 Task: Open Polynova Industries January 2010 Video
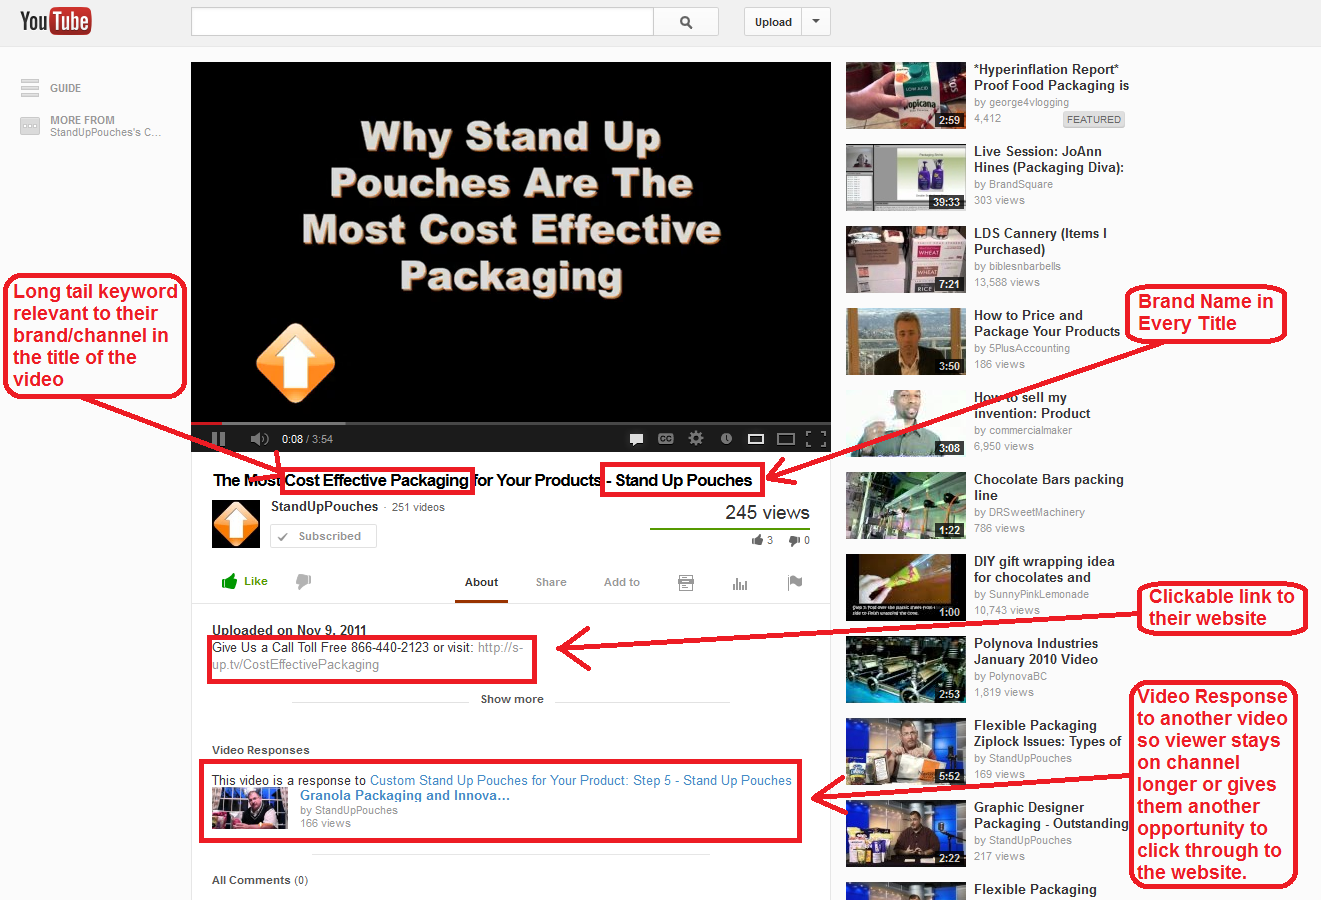[1036, 651]
